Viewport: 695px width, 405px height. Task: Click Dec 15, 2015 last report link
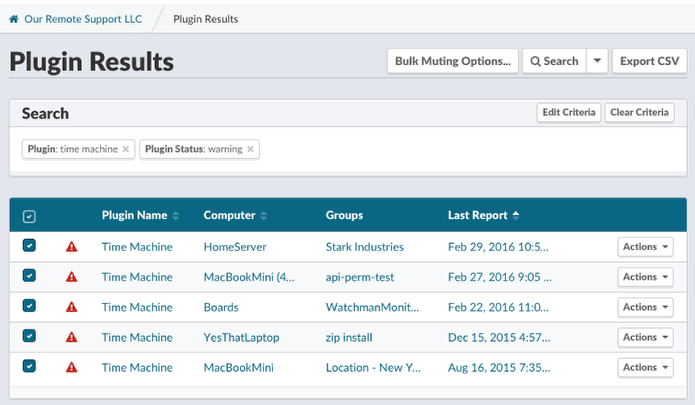click(x=499, y=337)
